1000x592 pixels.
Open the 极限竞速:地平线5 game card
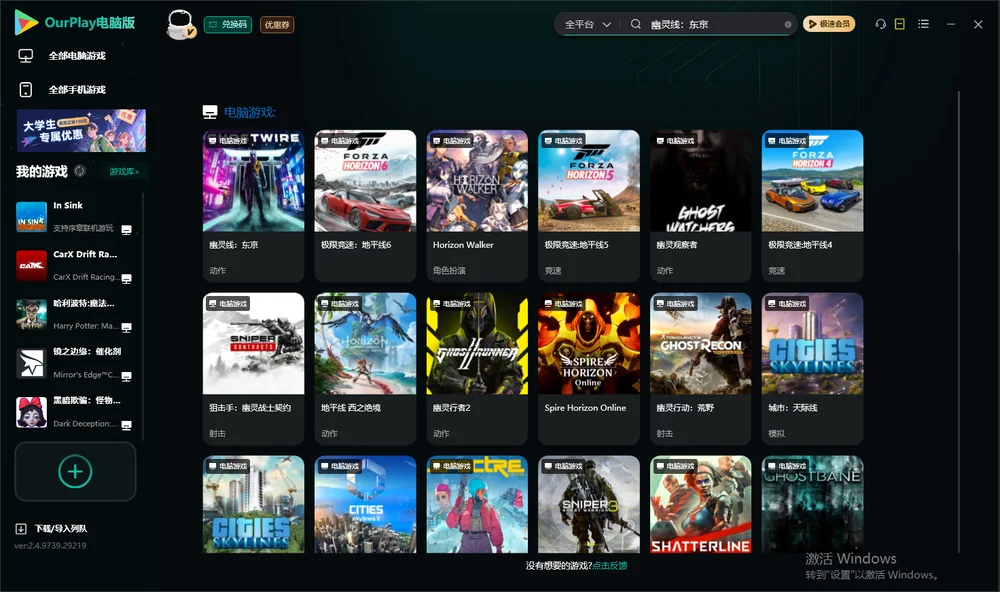589,205
